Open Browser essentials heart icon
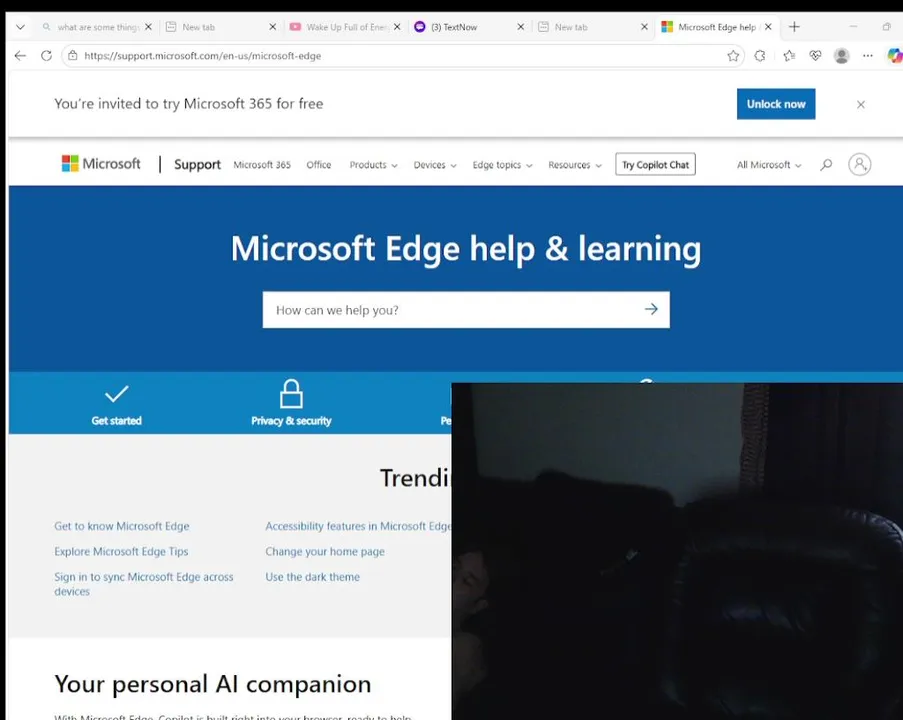Image resolution: width=903 pixels, height=720 pixels. point(815,56)
